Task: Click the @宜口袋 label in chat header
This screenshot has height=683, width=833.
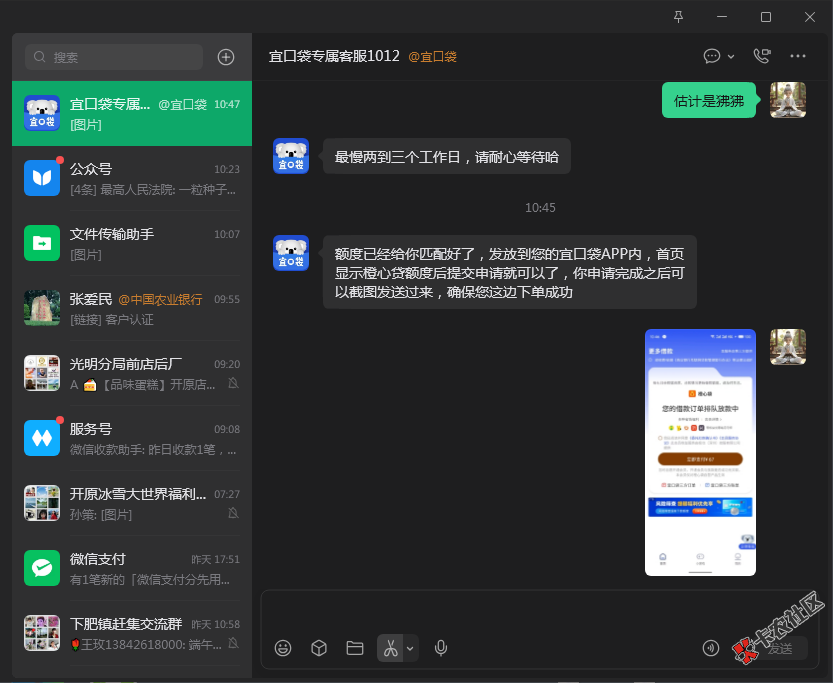Action: click(x=432, y=57)
